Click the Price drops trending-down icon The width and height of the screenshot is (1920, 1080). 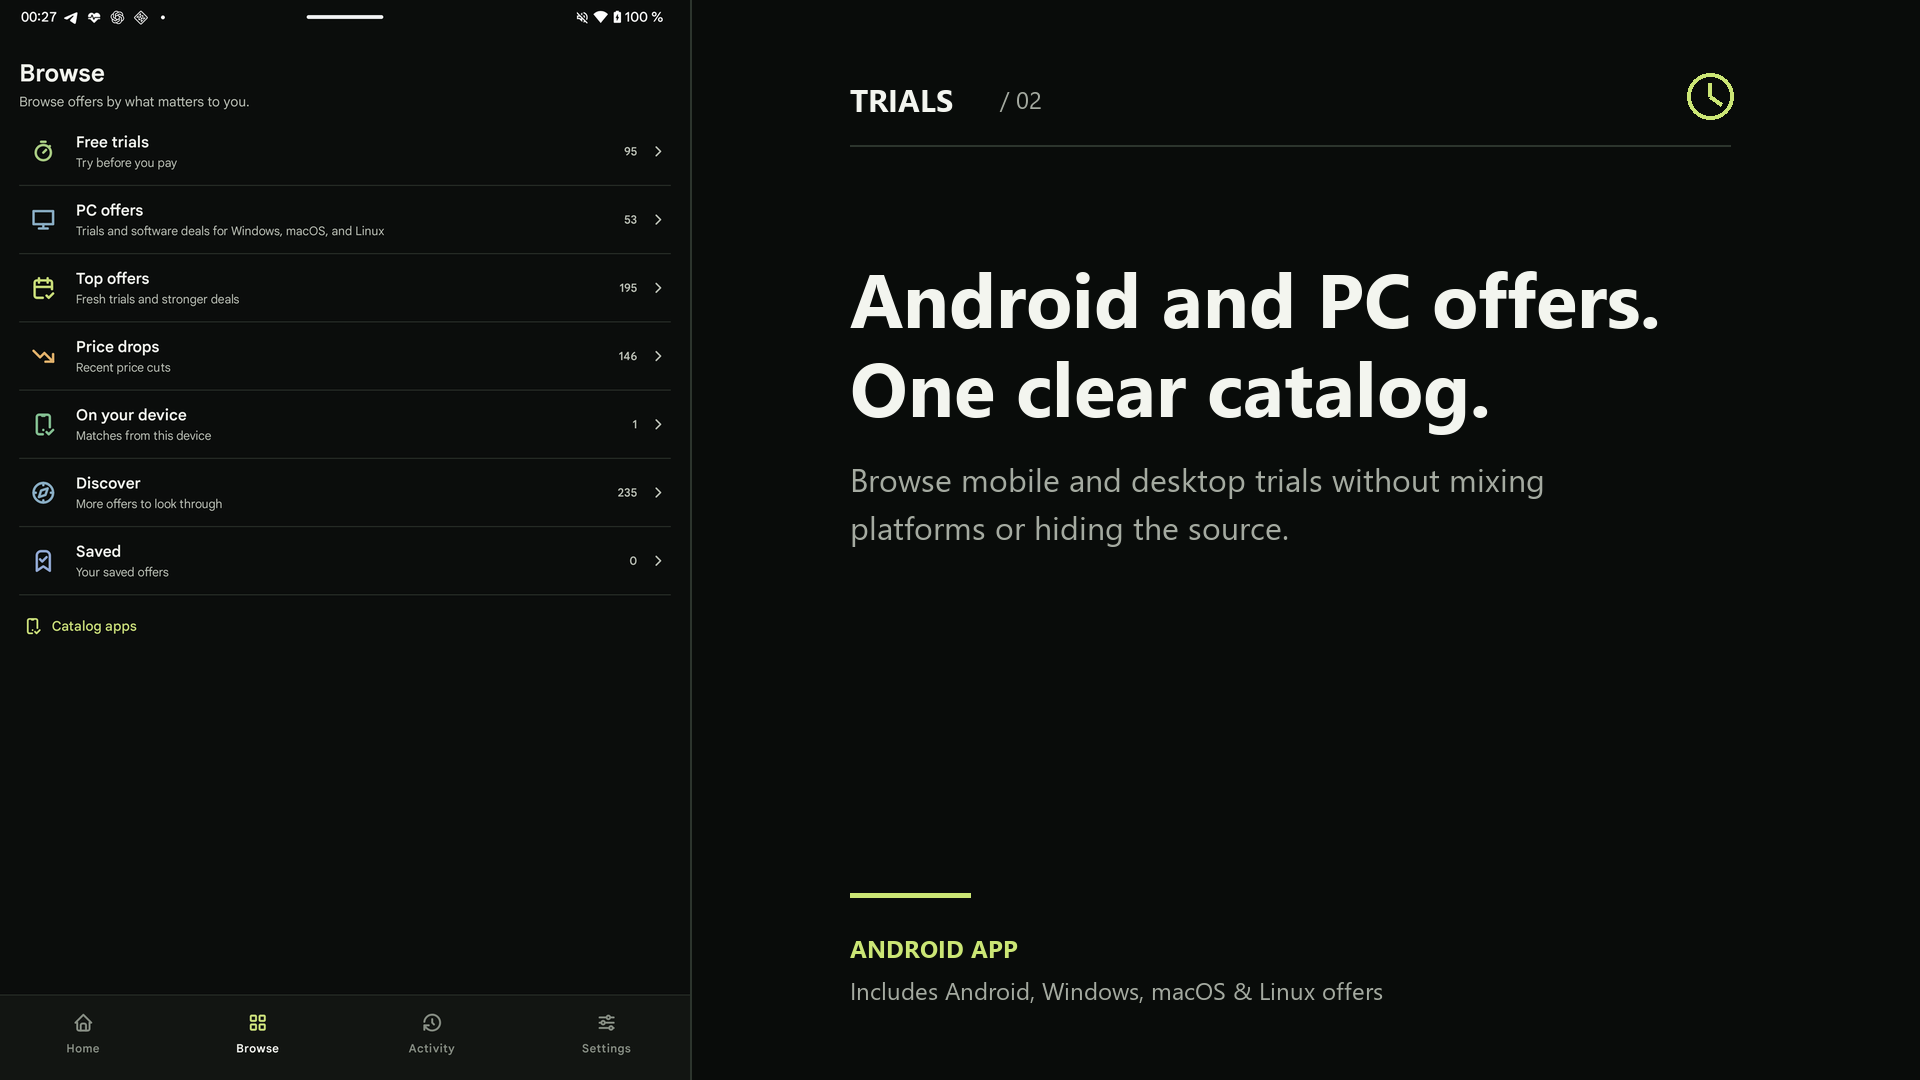point(43,356)
